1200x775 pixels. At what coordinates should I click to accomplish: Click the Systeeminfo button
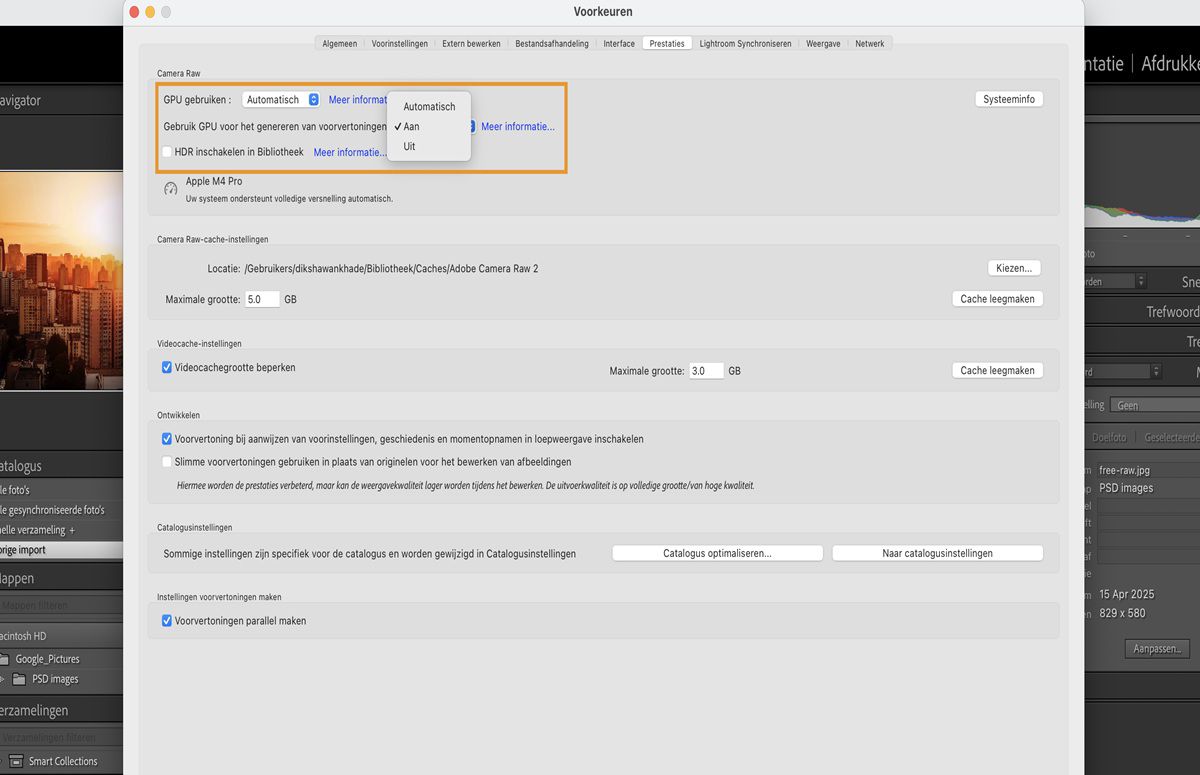coord(1008,99)
